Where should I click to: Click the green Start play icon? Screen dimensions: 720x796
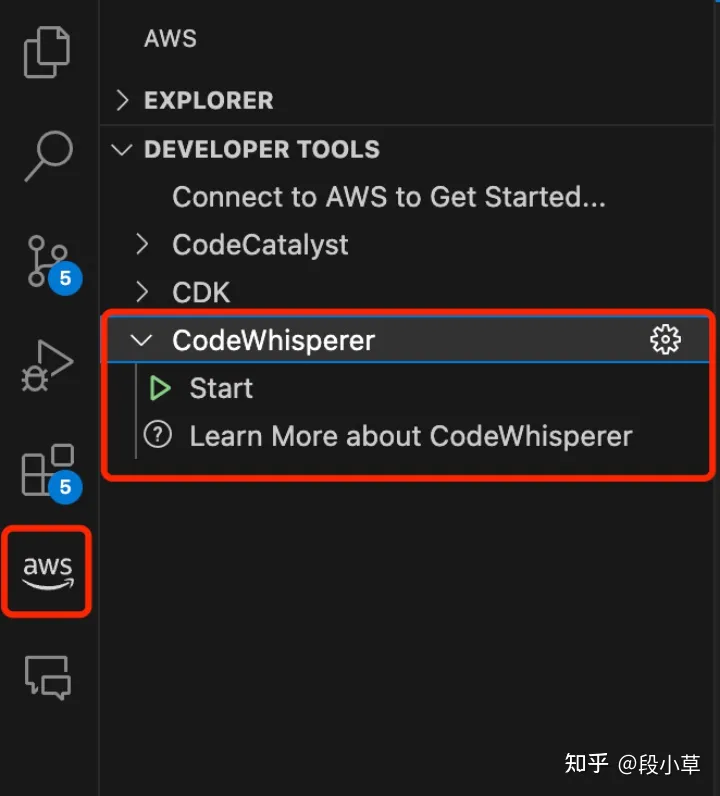160,388
